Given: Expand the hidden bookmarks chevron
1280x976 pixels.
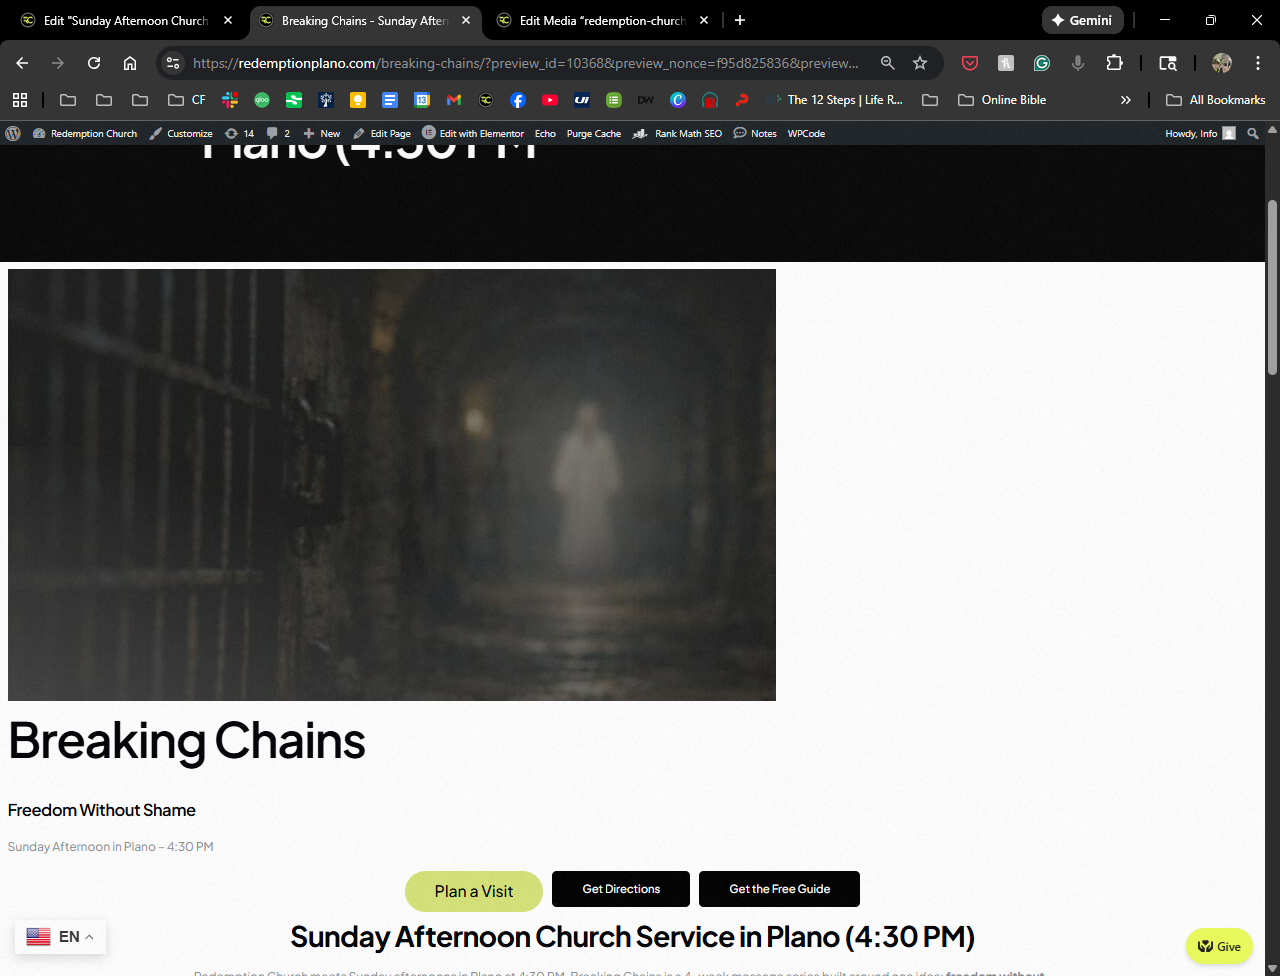Looking at the screenshot, I should coord(1126,100).
